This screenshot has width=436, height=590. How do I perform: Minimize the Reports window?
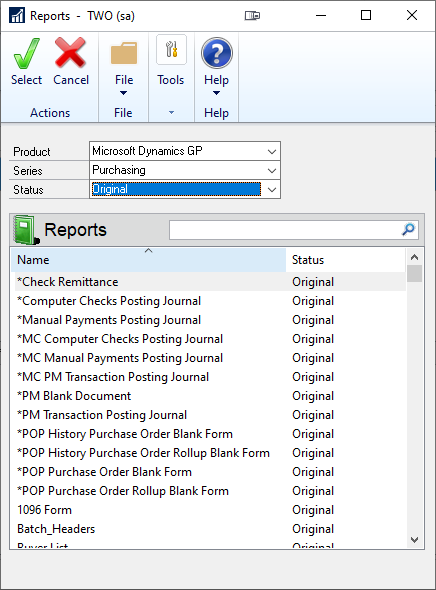pyautogui.click(x=321, y=15)
